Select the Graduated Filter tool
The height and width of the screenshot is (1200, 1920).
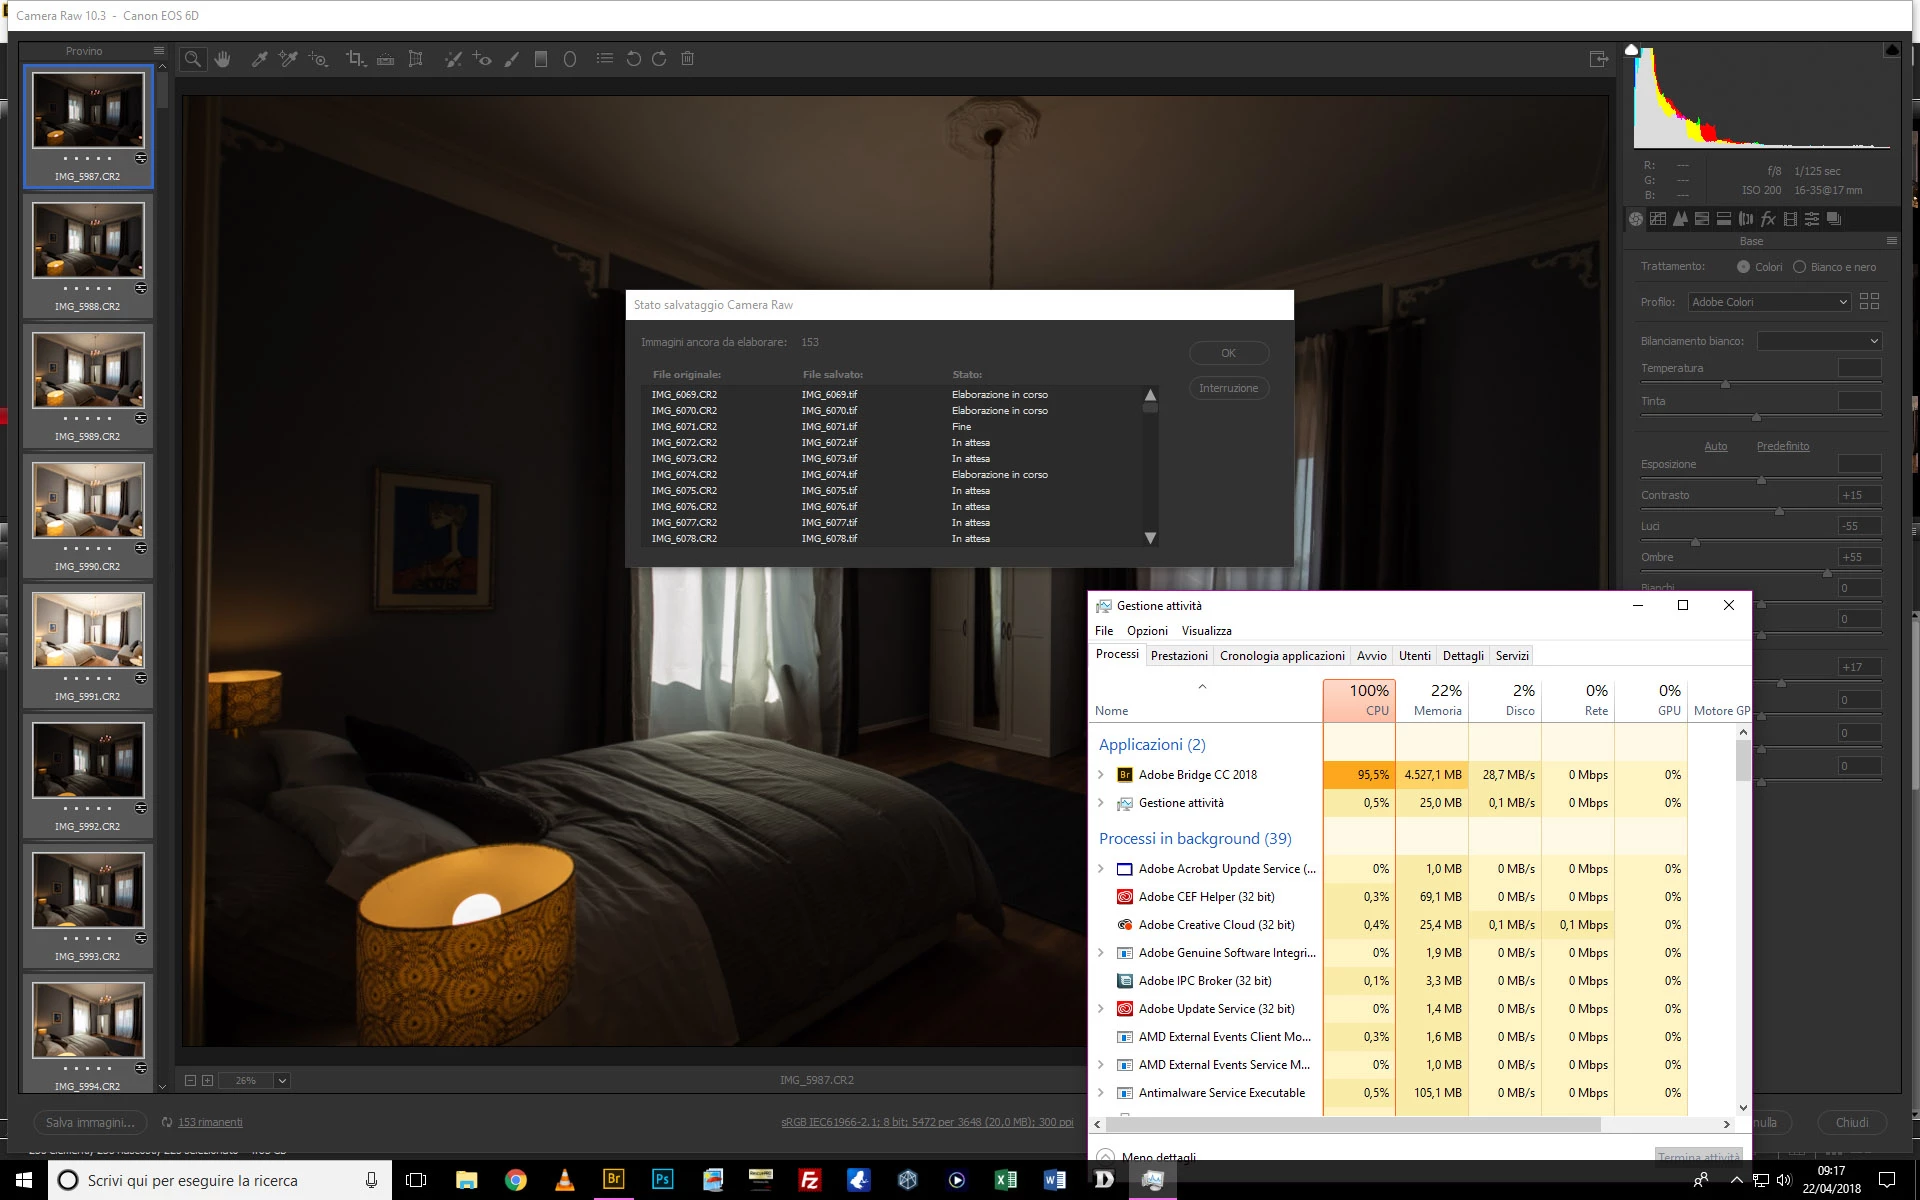point(541,59)
